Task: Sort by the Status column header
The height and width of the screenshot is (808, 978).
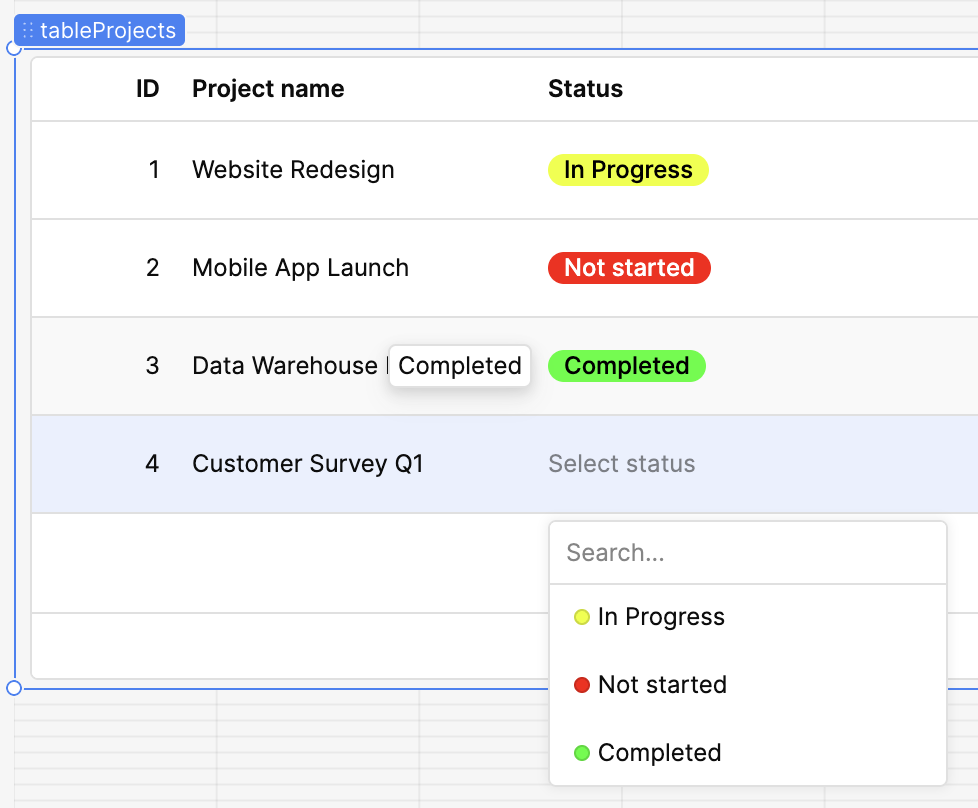Action: [x=585, y=89]
